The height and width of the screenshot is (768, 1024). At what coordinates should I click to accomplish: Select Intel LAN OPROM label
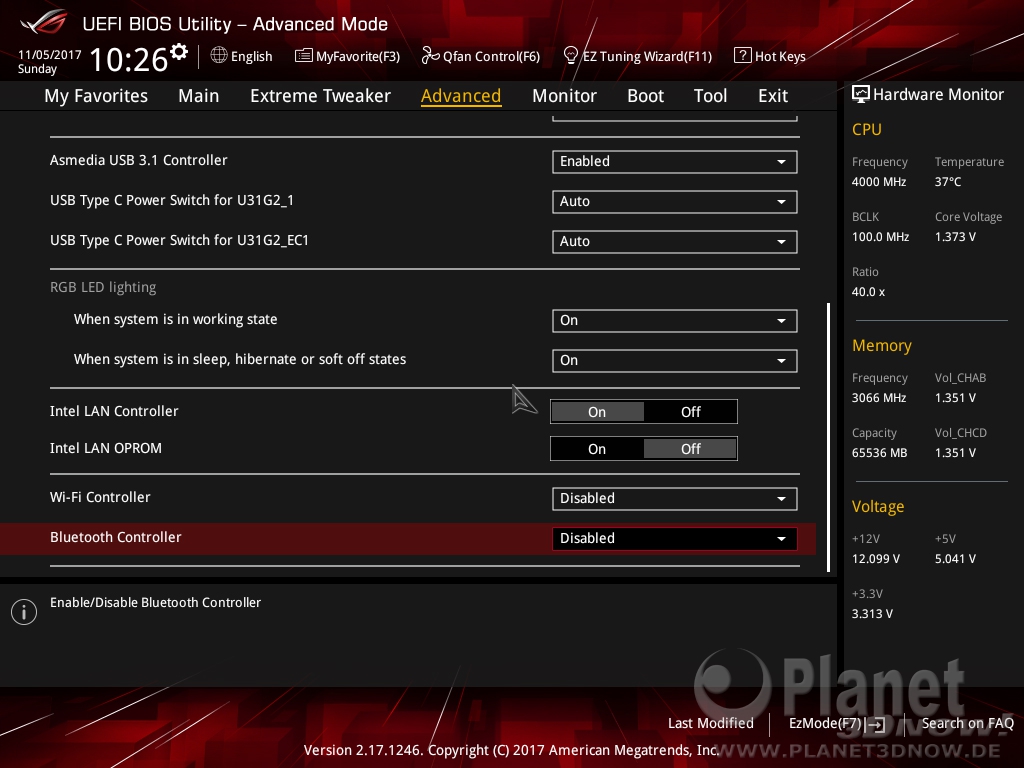click(106, 449)
